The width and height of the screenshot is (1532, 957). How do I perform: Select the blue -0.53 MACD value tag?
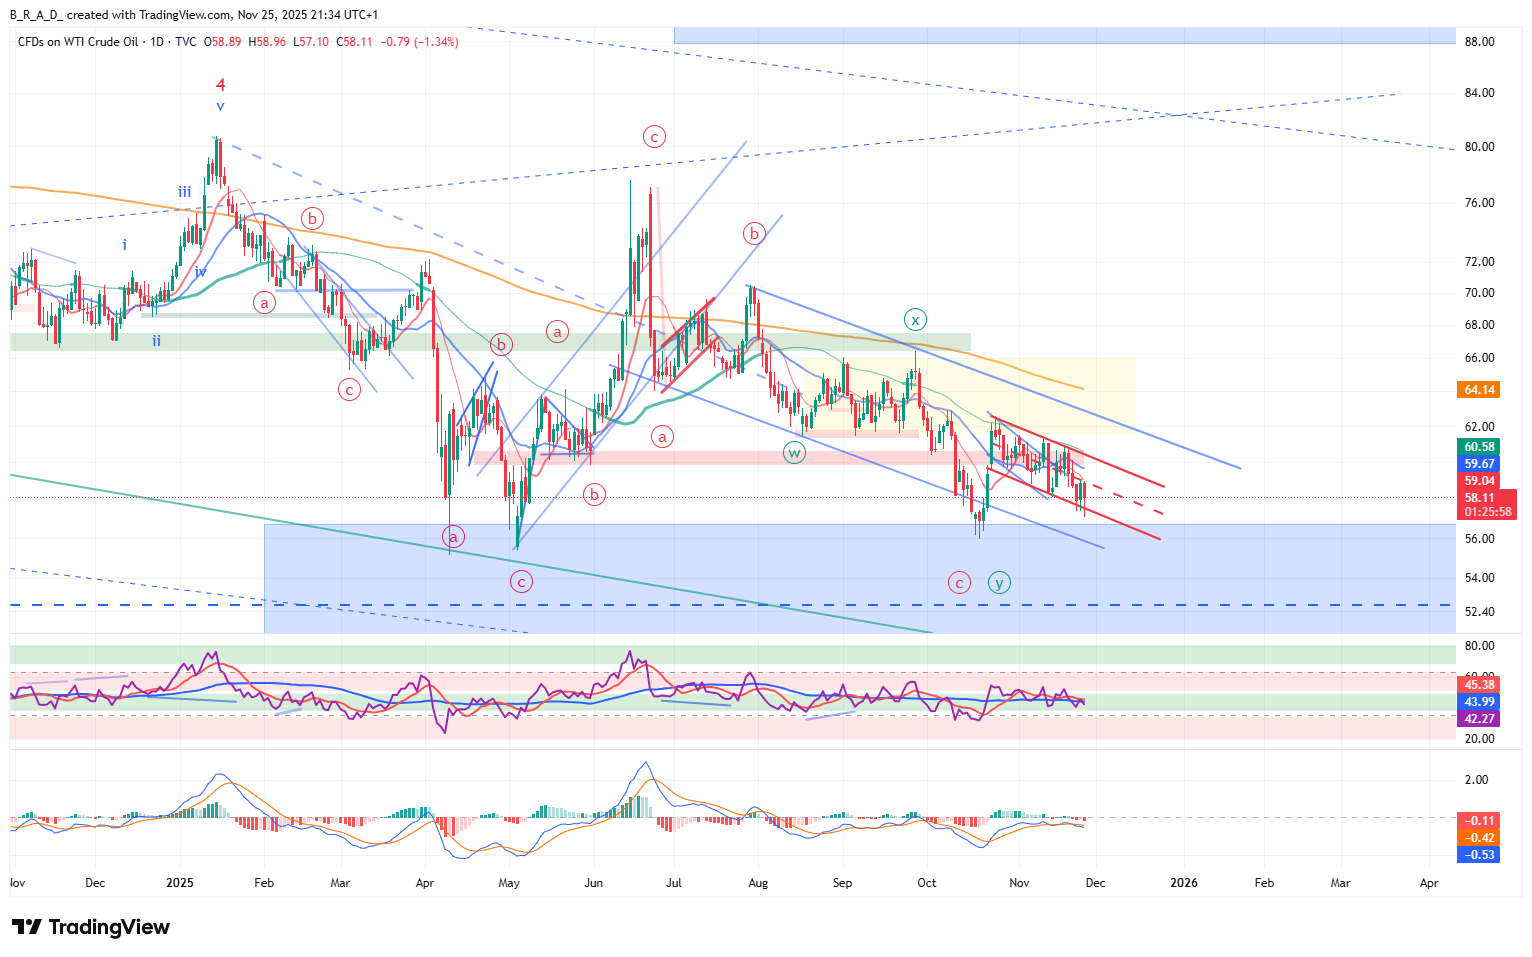(1479, 855)
